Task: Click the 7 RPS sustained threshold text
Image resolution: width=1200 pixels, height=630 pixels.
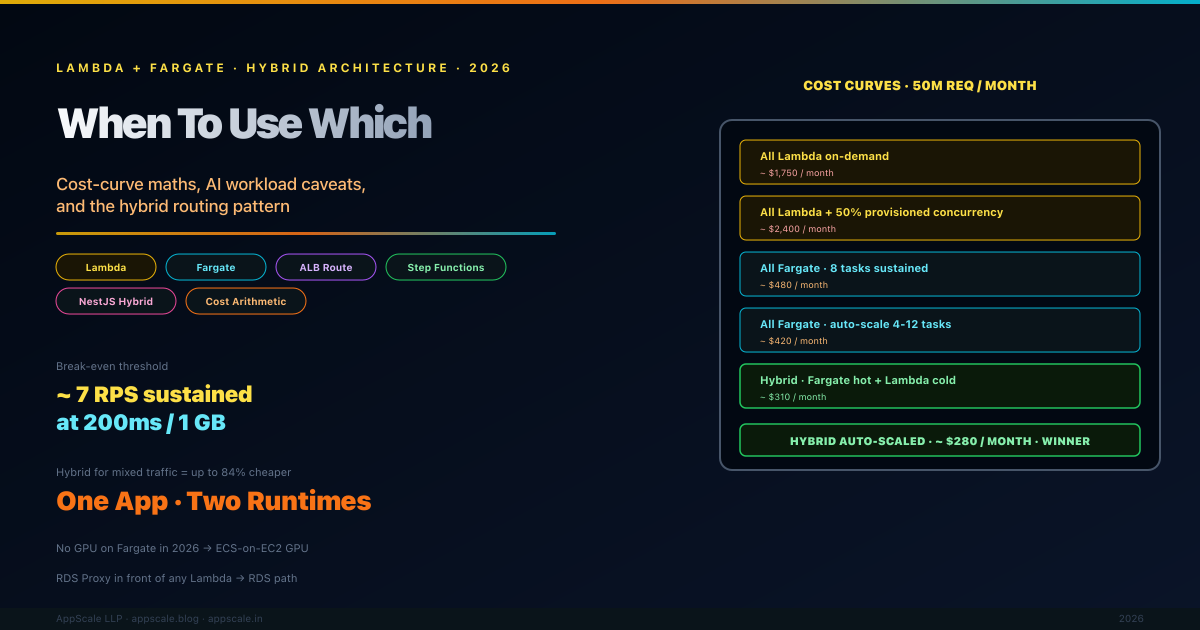Action: [154, 394]
